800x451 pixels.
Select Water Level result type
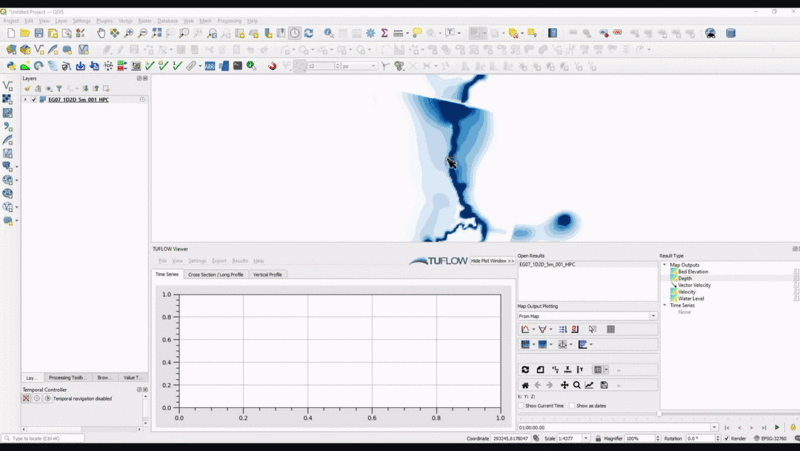[x=692, y=298]
